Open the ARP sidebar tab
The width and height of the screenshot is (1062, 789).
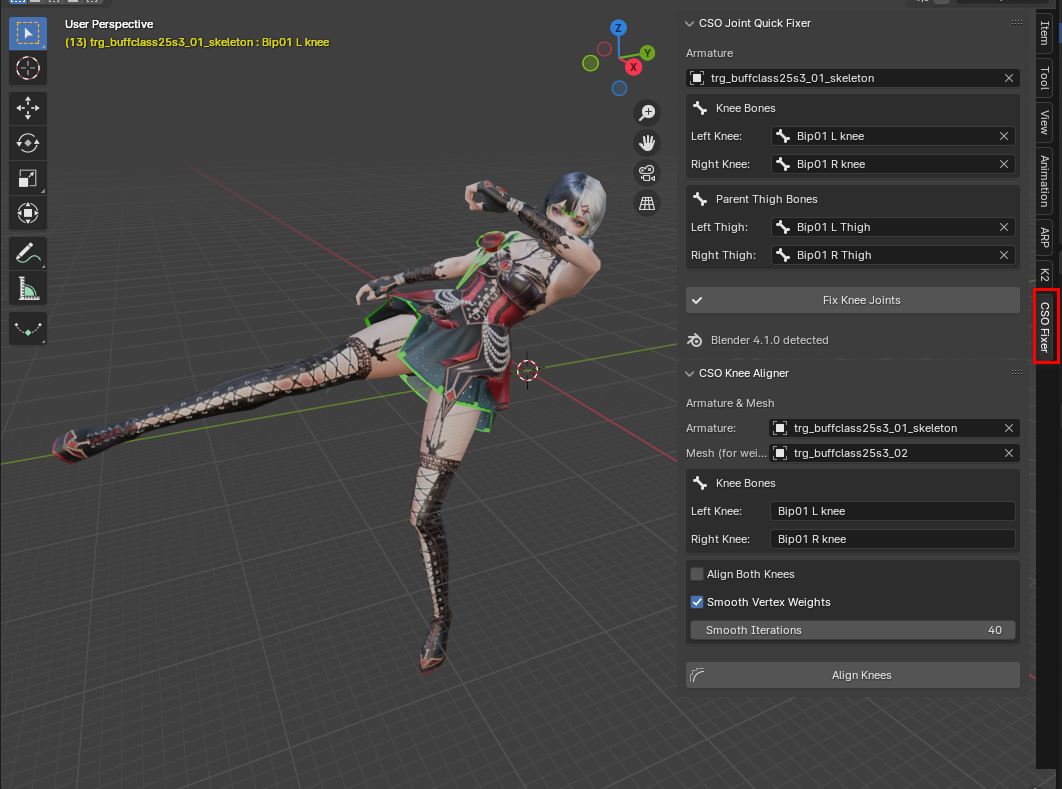point(1044,238)
